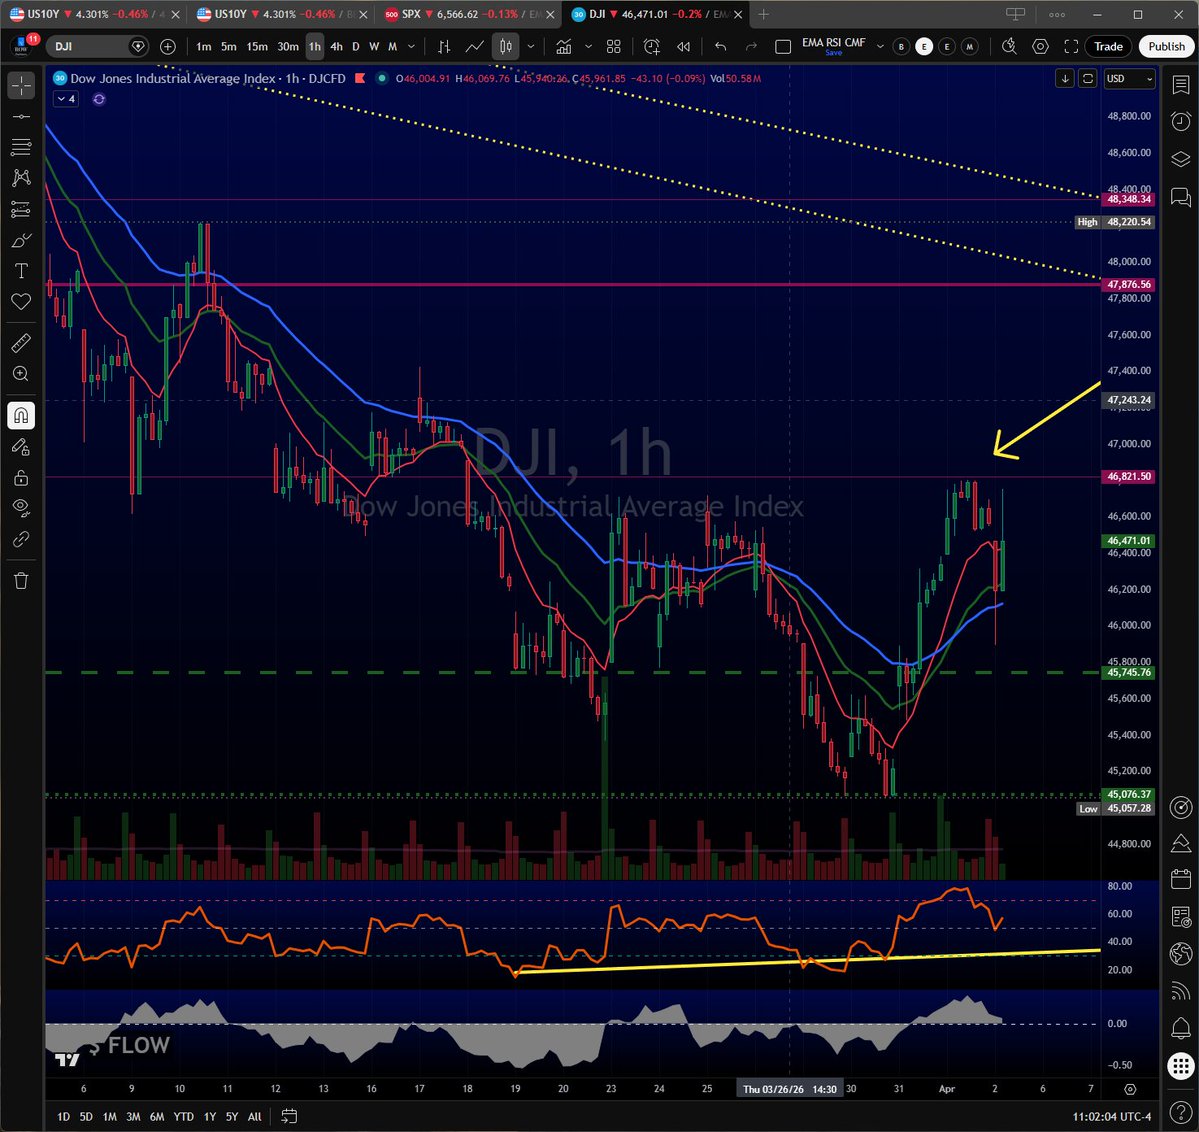Screen dimensions: 1199x1132
Task: Toggle lock all drawings
Action: pos(21,478)
